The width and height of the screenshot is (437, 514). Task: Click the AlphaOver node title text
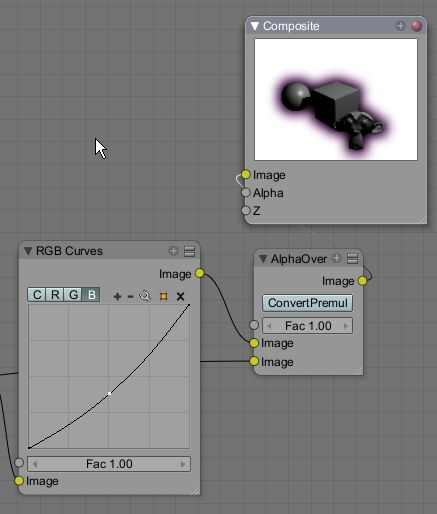tap(299, 259)
